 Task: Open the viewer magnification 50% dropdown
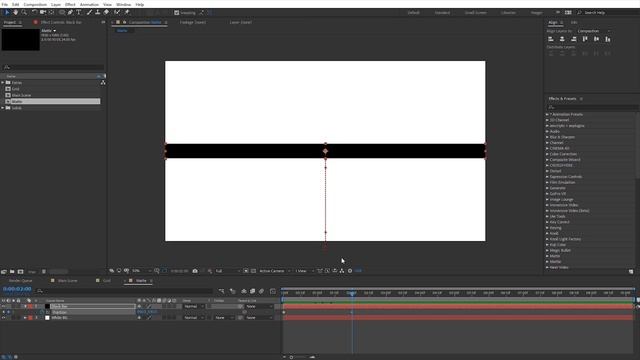141,271
